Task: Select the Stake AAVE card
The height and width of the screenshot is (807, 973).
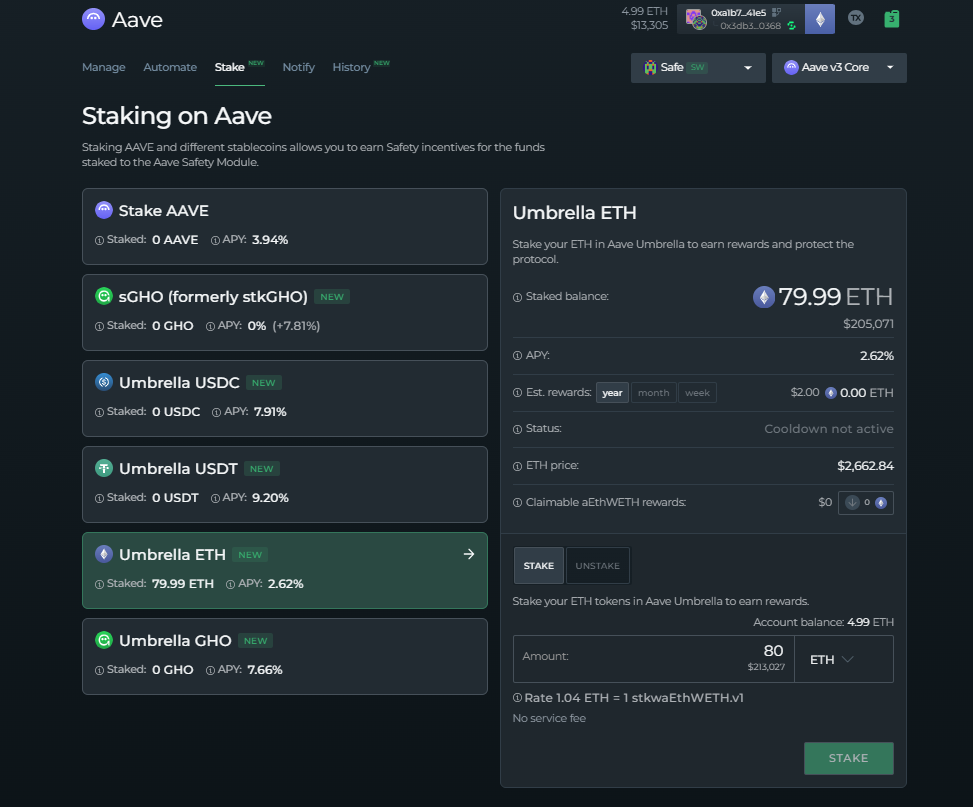Action: 285,227
